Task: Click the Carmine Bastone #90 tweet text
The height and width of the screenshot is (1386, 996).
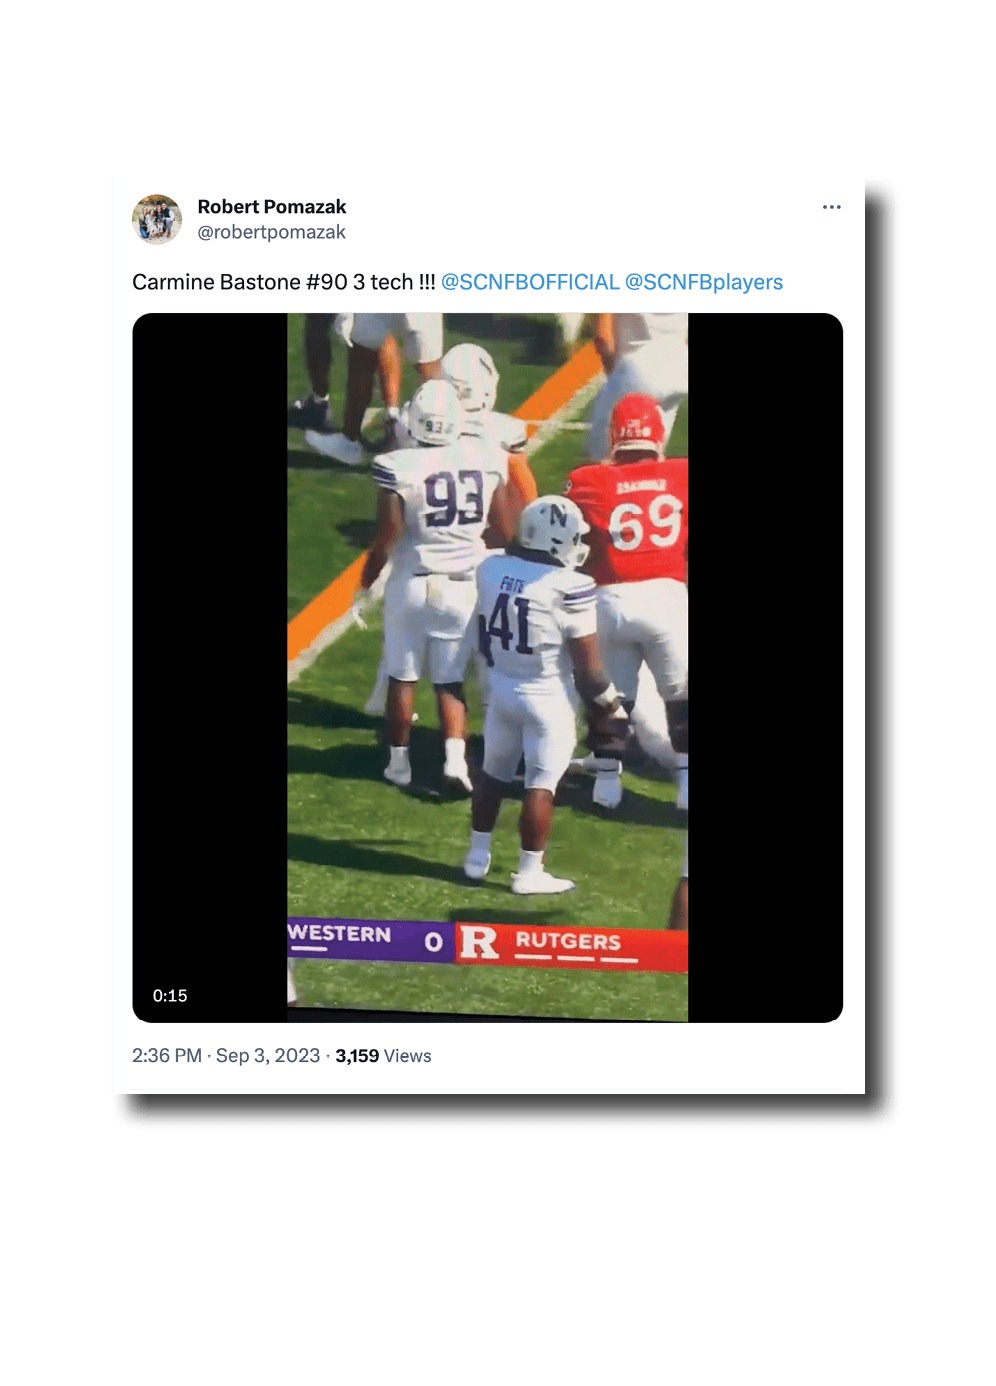Action: tap(283, 282)
